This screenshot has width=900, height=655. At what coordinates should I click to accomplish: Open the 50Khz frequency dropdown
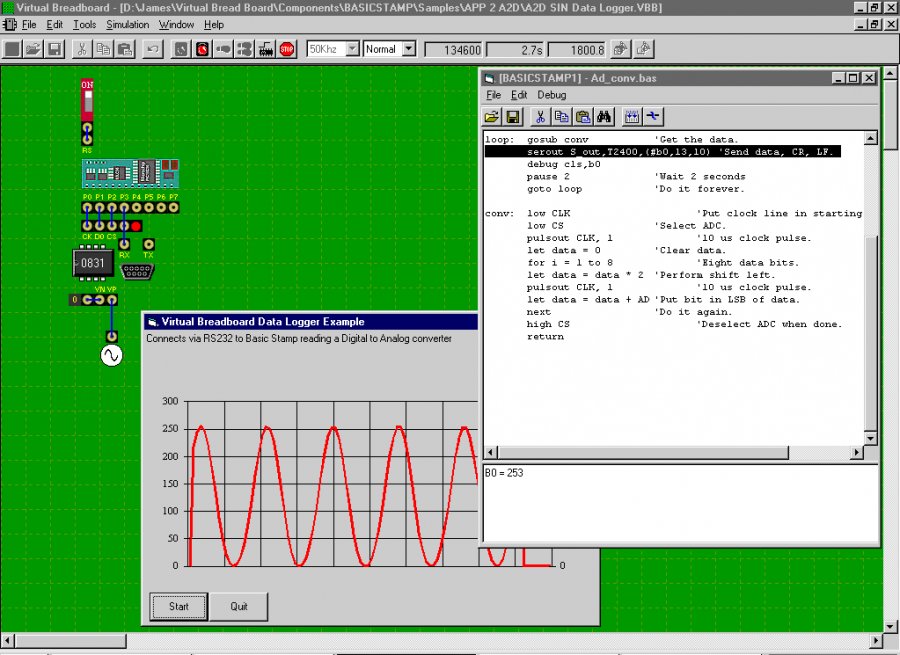tap(353, 49)
